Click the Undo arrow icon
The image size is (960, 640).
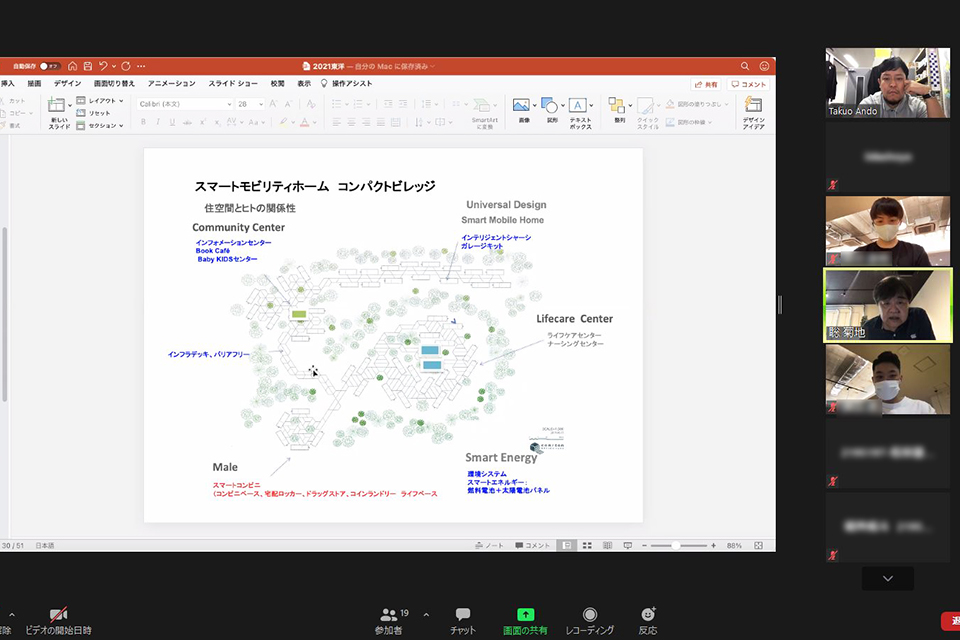(103, 66)
